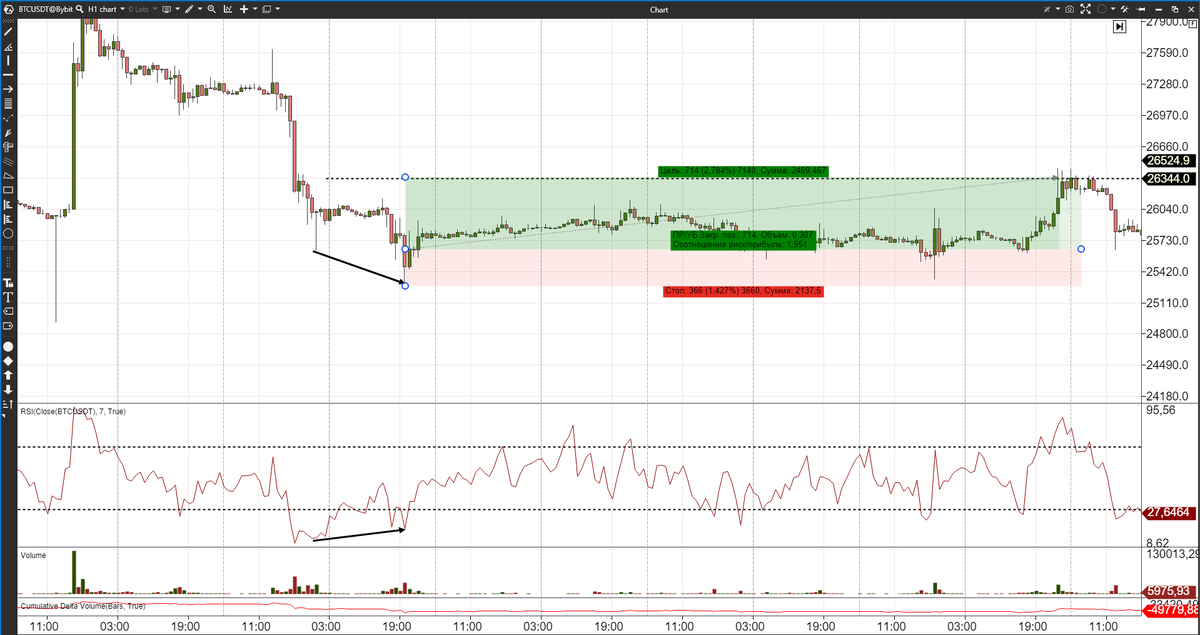Click the small F price scale button

[x=1193, y=24]
